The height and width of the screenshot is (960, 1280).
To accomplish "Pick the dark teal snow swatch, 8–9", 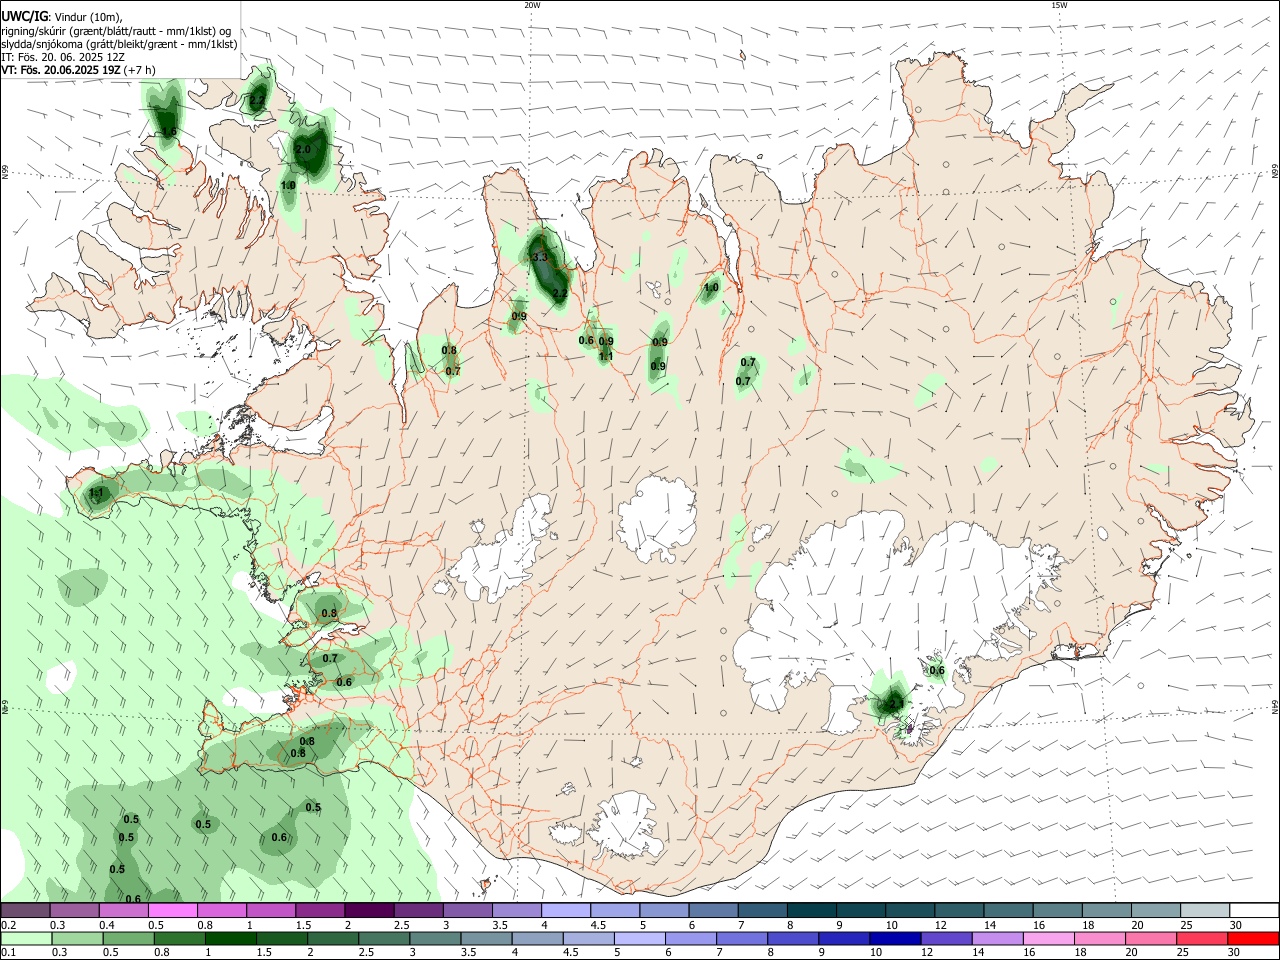I will click(x=812, y=910).
